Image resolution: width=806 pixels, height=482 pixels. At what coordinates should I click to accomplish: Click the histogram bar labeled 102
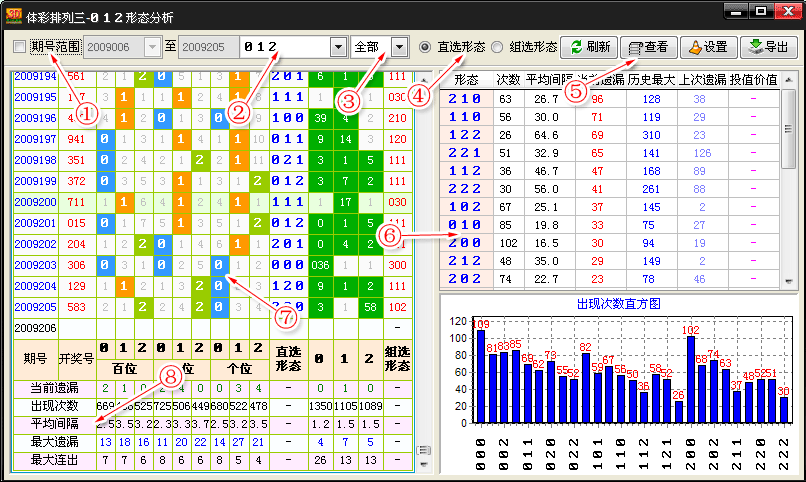[690, 379]
